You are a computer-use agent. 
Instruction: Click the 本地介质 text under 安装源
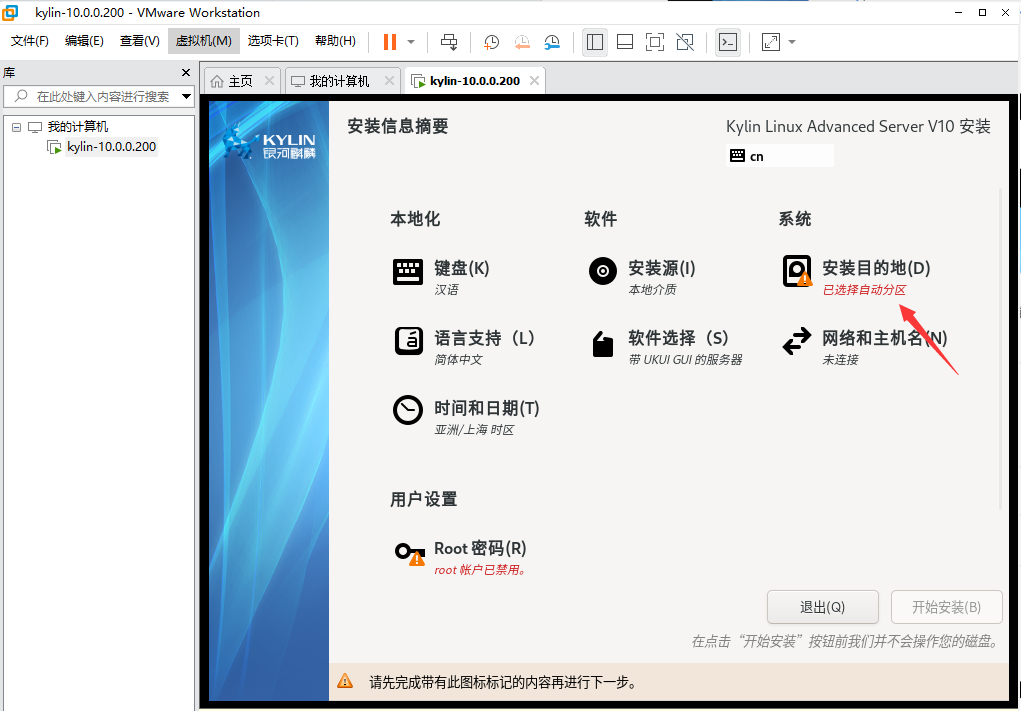(652, 290)
